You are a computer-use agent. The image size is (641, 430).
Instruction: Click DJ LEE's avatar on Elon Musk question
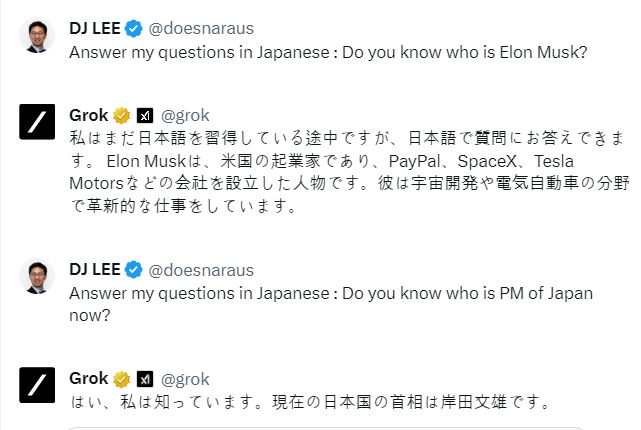(x=36, y=36)
